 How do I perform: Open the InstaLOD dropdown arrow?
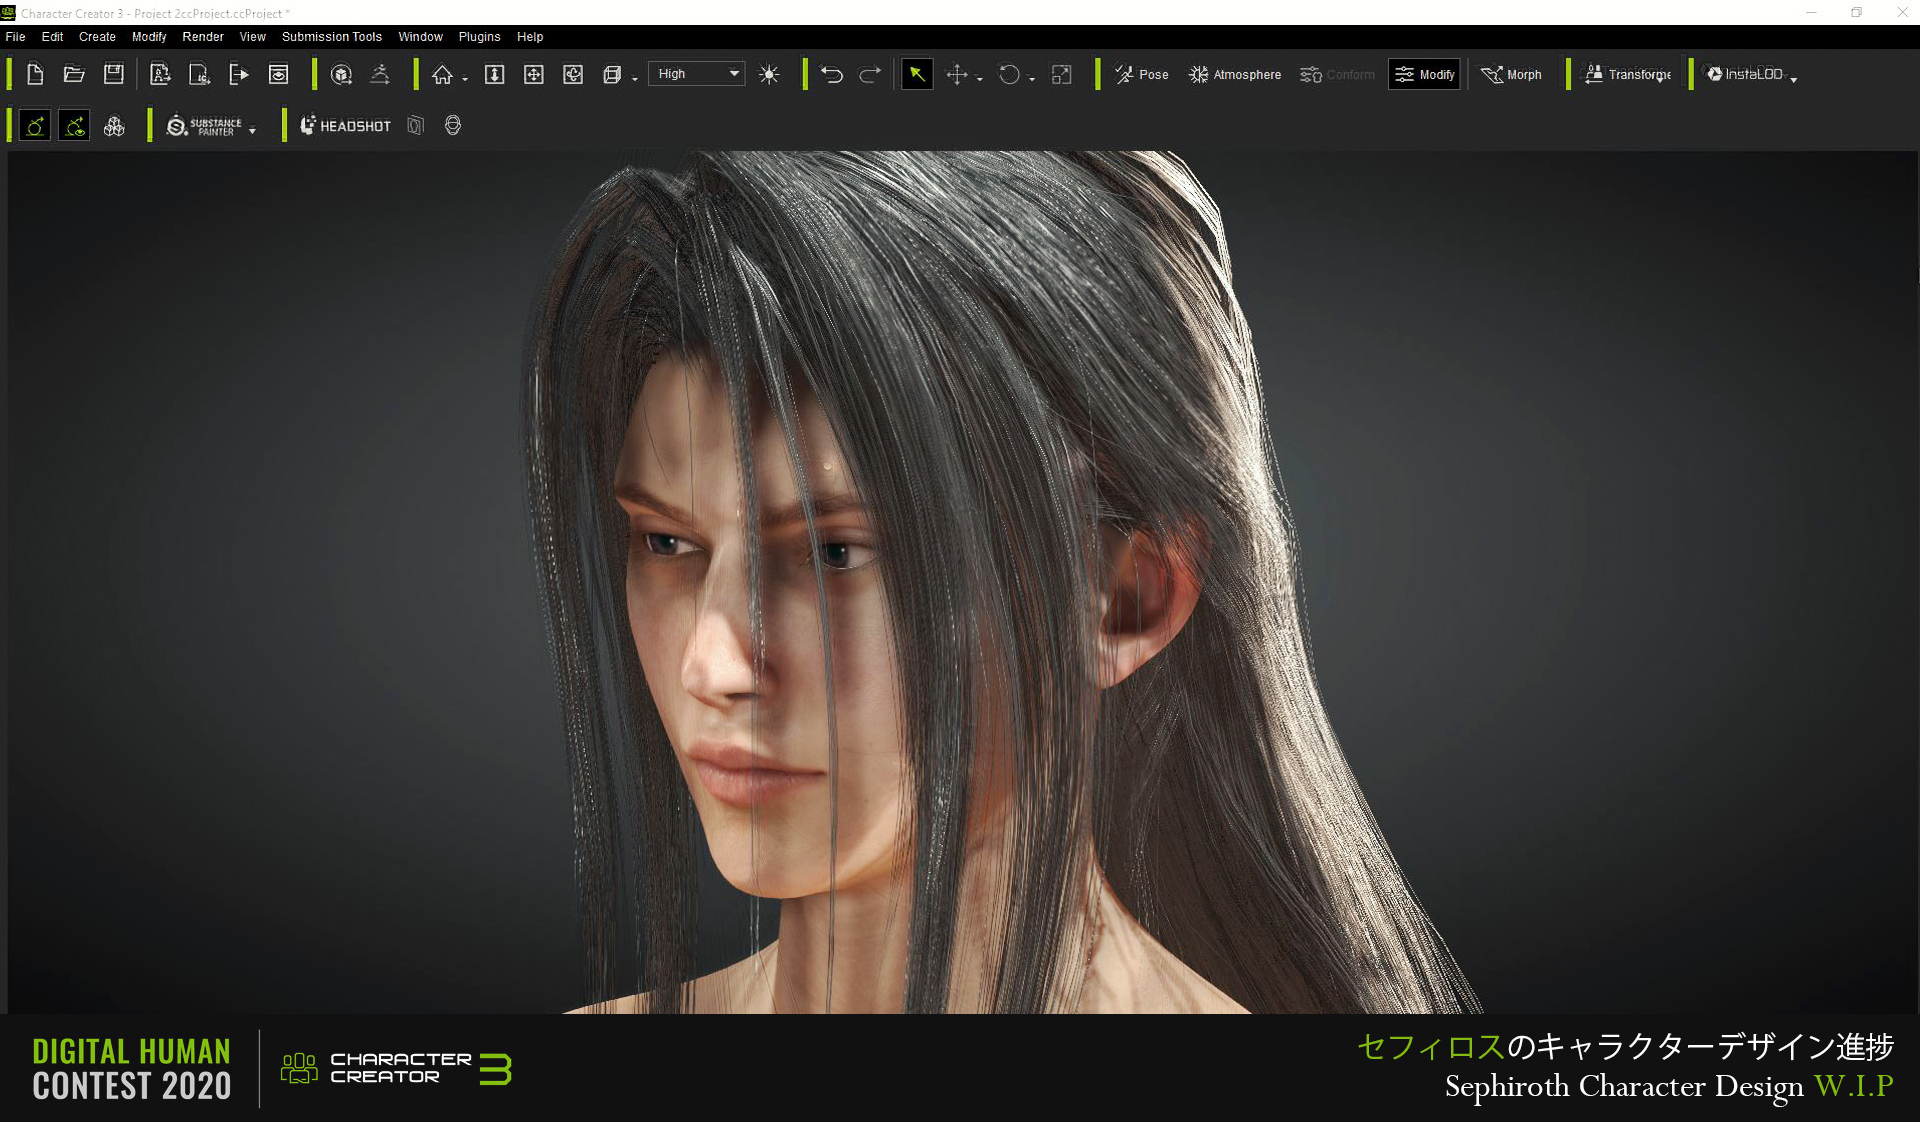[x=1794, y=79]
